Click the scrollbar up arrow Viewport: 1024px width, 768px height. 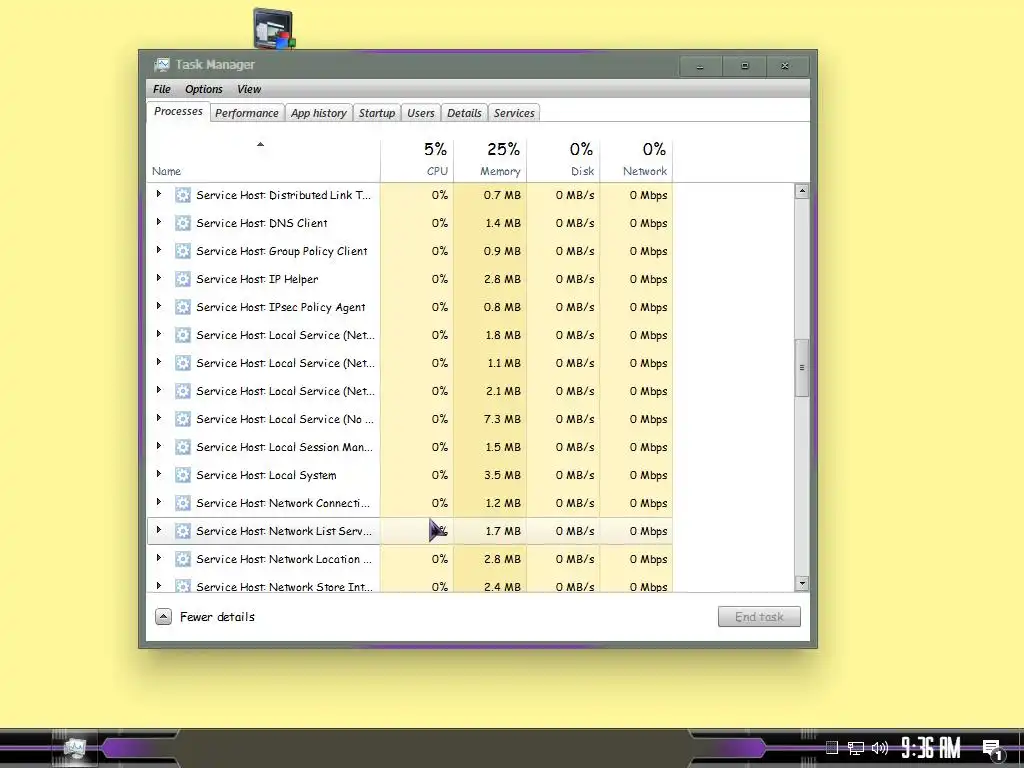tap(802, 191)
